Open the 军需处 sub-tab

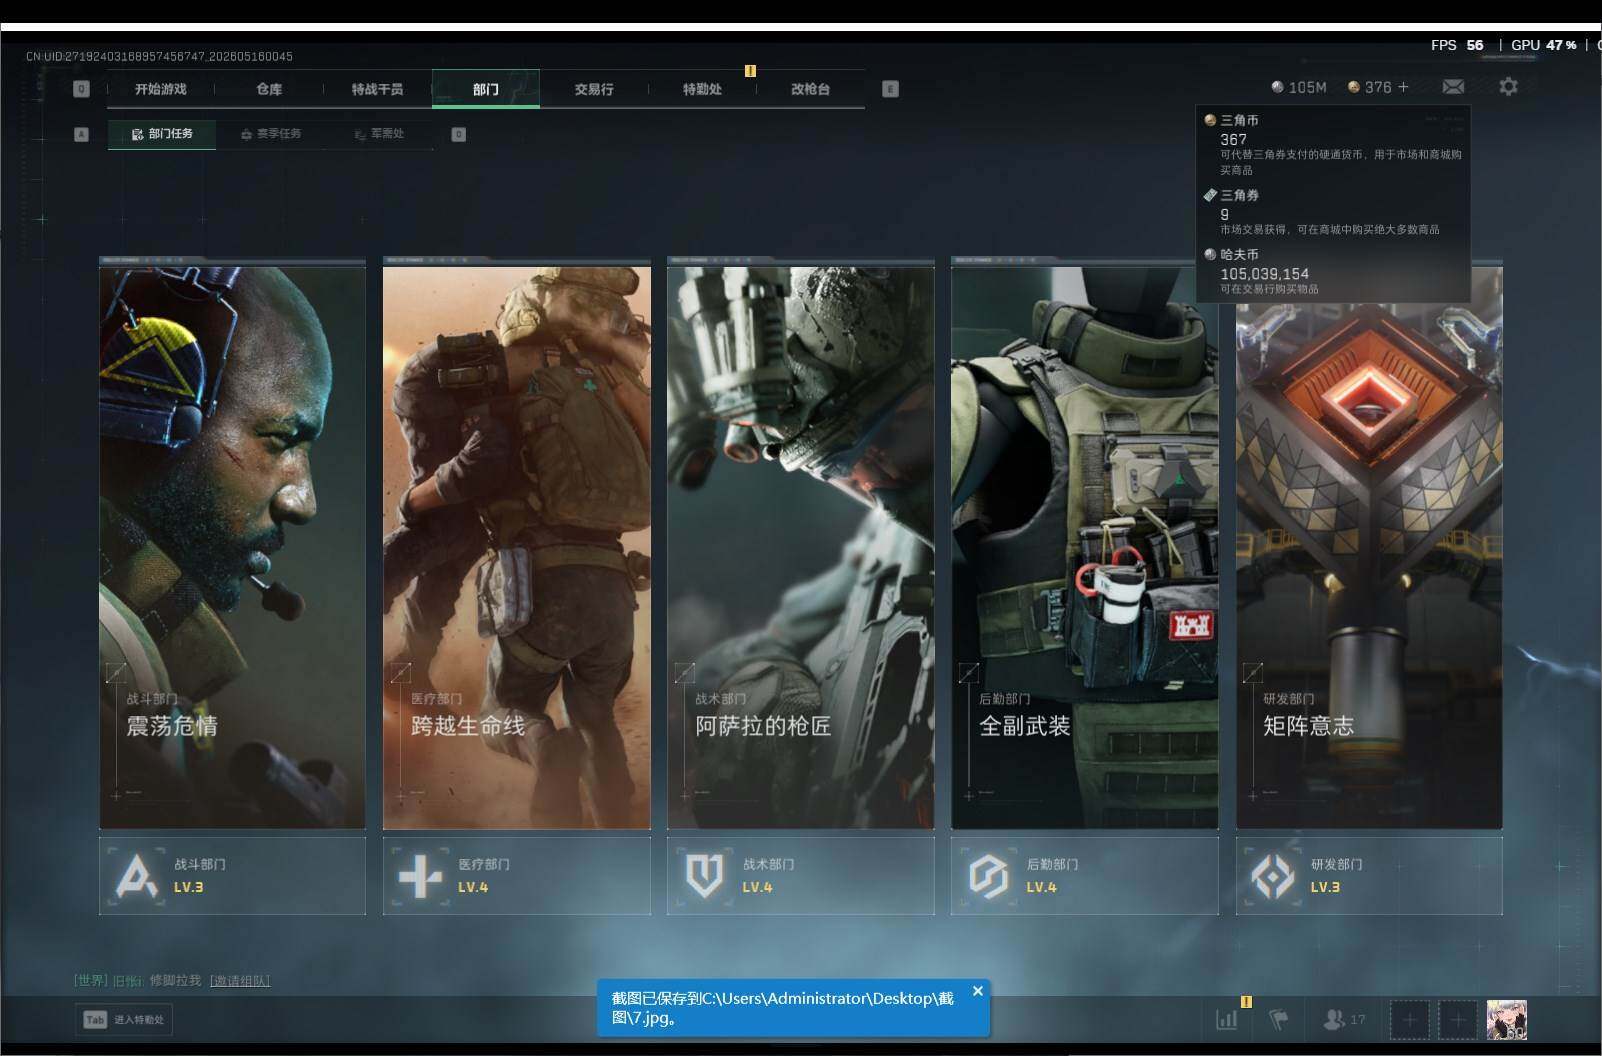pos(379,134)
